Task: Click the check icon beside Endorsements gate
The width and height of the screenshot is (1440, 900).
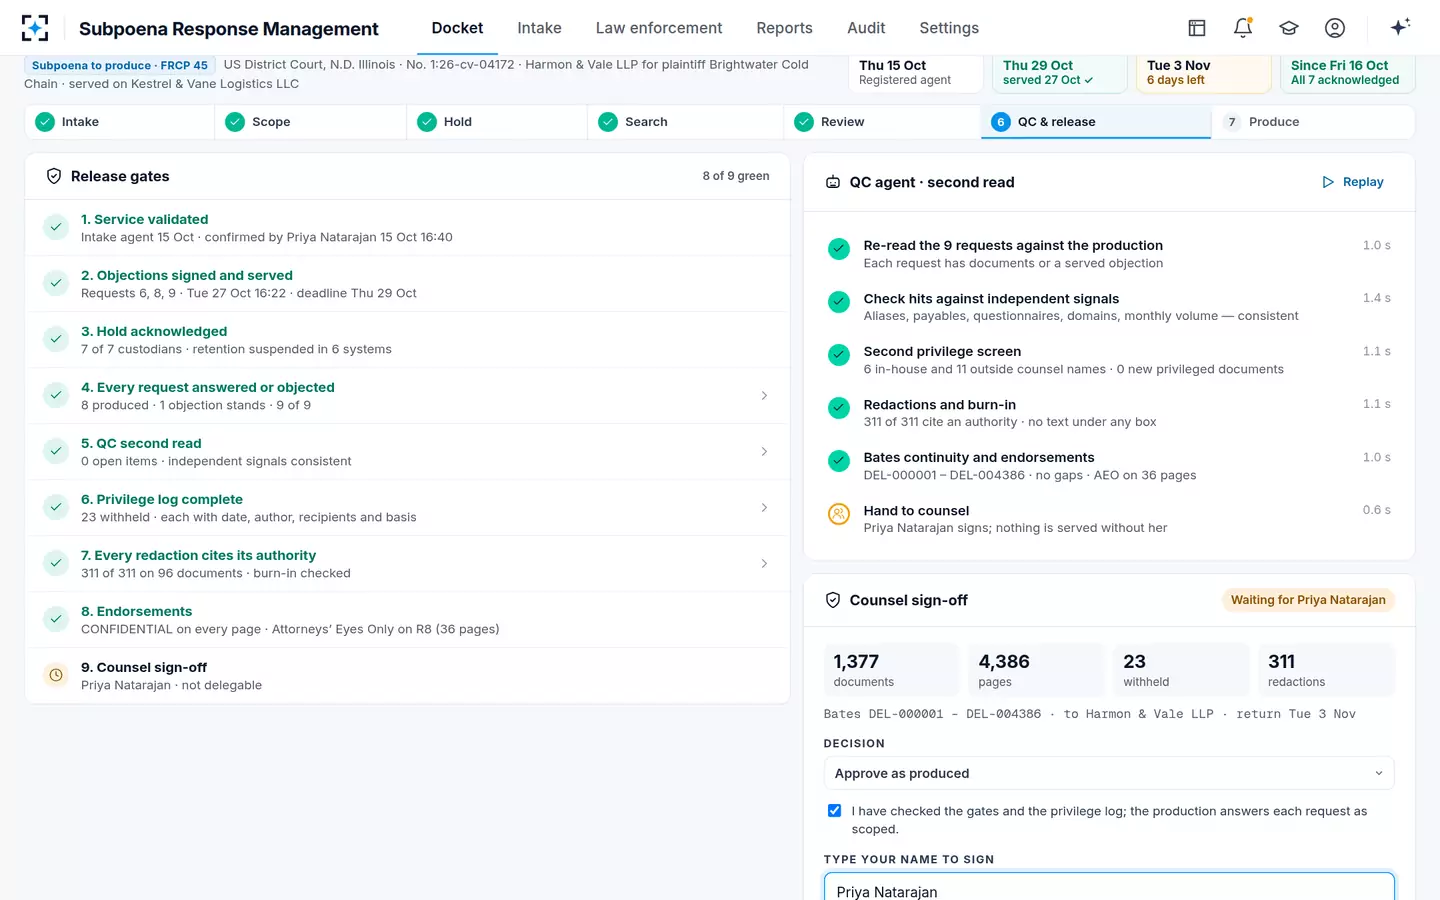Action: coord(56,619)
